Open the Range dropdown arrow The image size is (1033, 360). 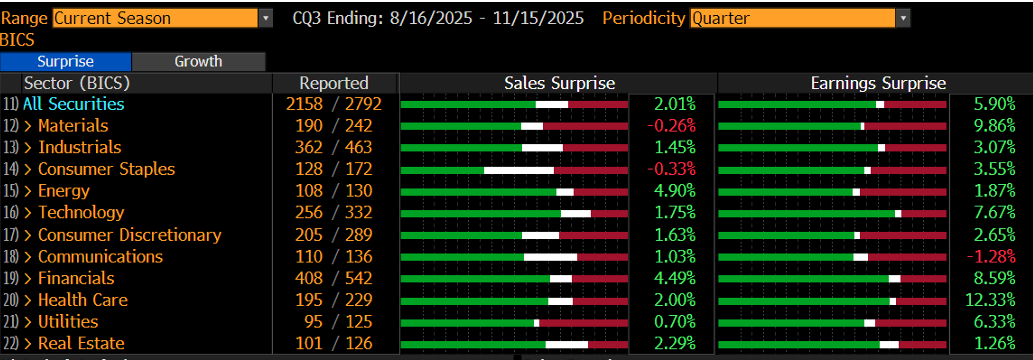[x=265, y=18]
